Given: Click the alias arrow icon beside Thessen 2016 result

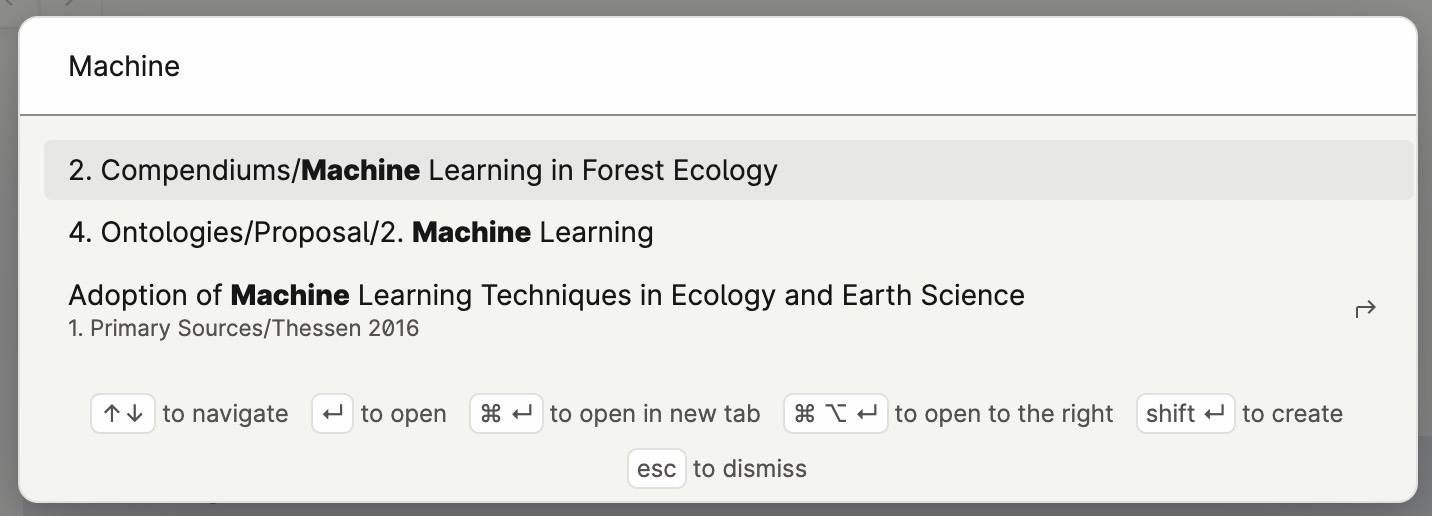Looking at the screenshot, I should pos(1365,309).
